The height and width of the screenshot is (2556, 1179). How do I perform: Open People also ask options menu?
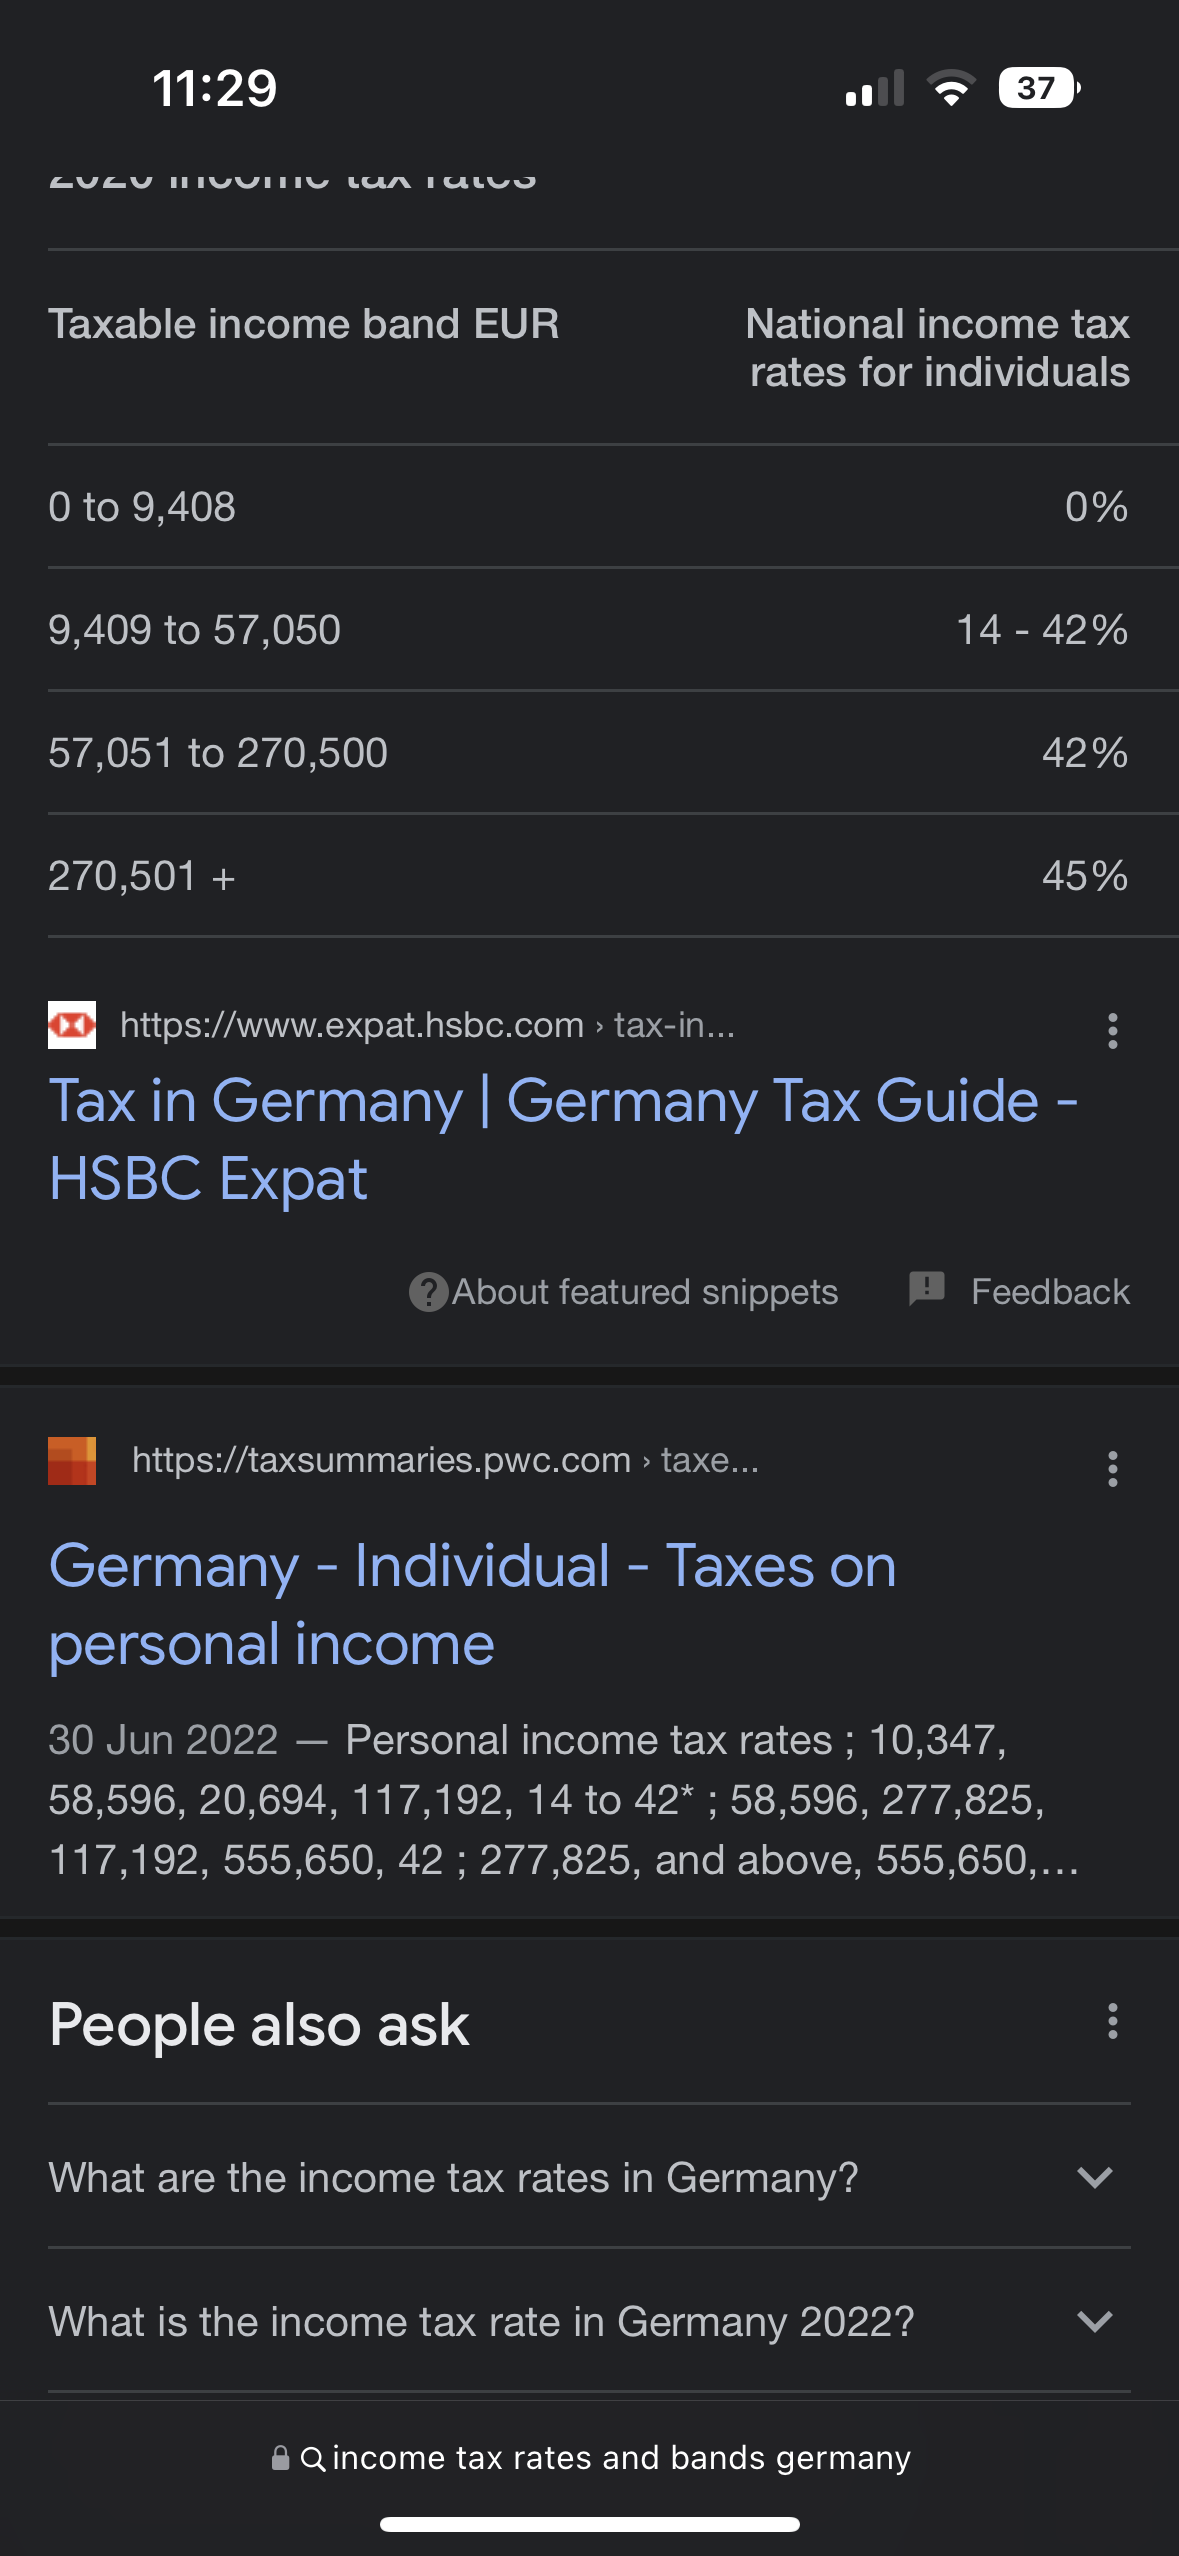[x=1112, y=2021]
